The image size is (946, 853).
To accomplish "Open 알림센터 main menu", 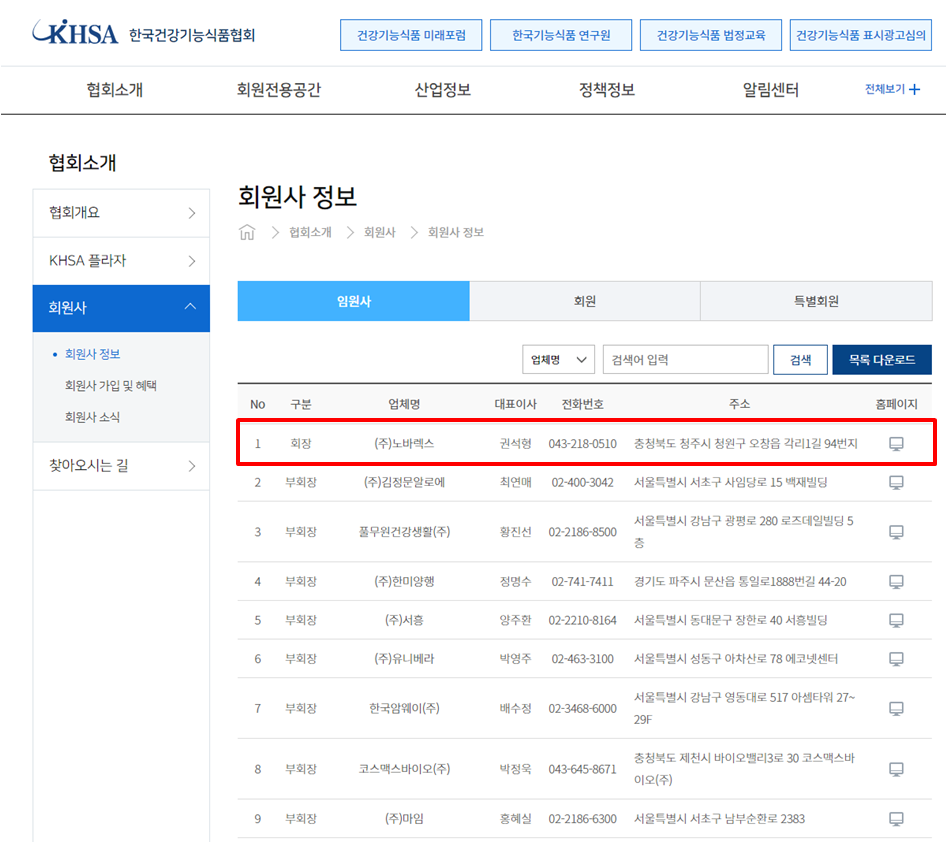I will tap(770, 90).
